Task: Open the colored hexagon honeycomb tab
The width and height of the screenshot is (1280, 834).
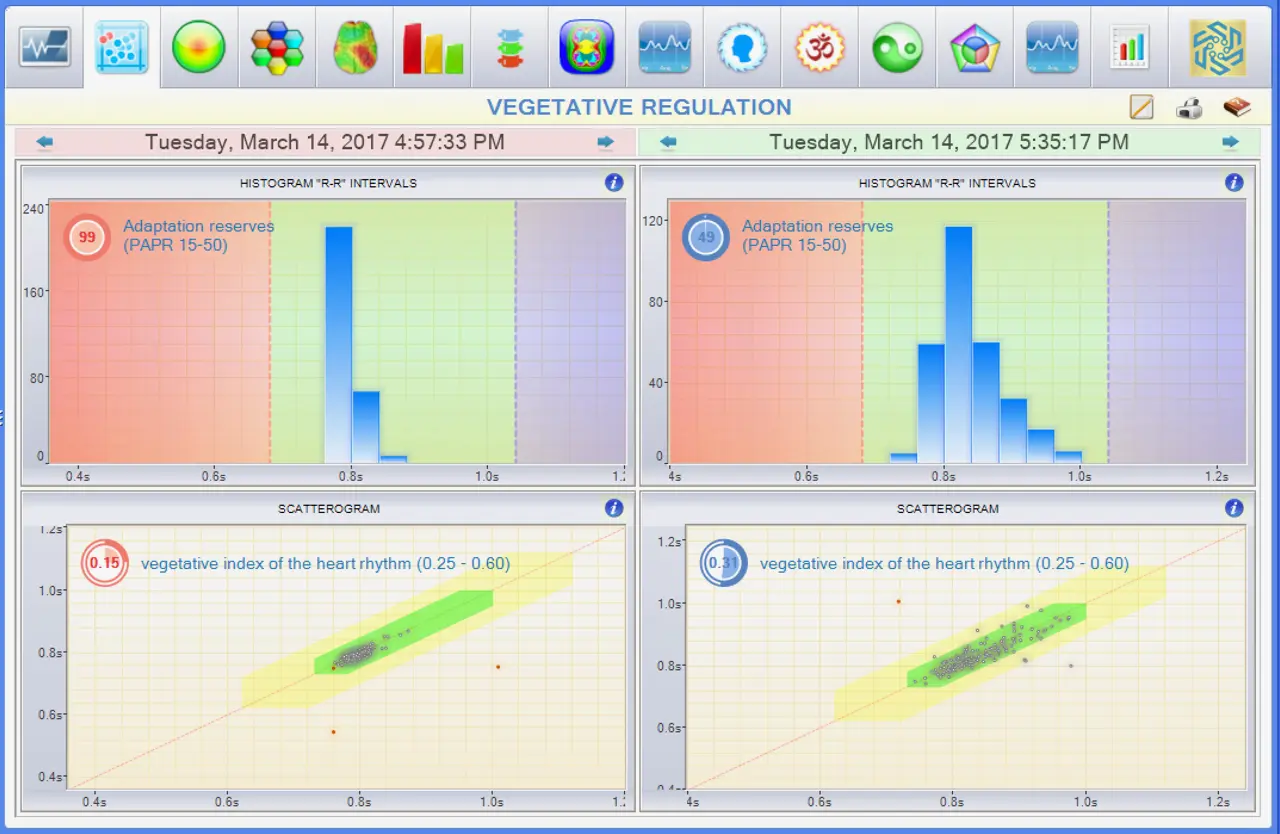Action: (x=276, y=47)
